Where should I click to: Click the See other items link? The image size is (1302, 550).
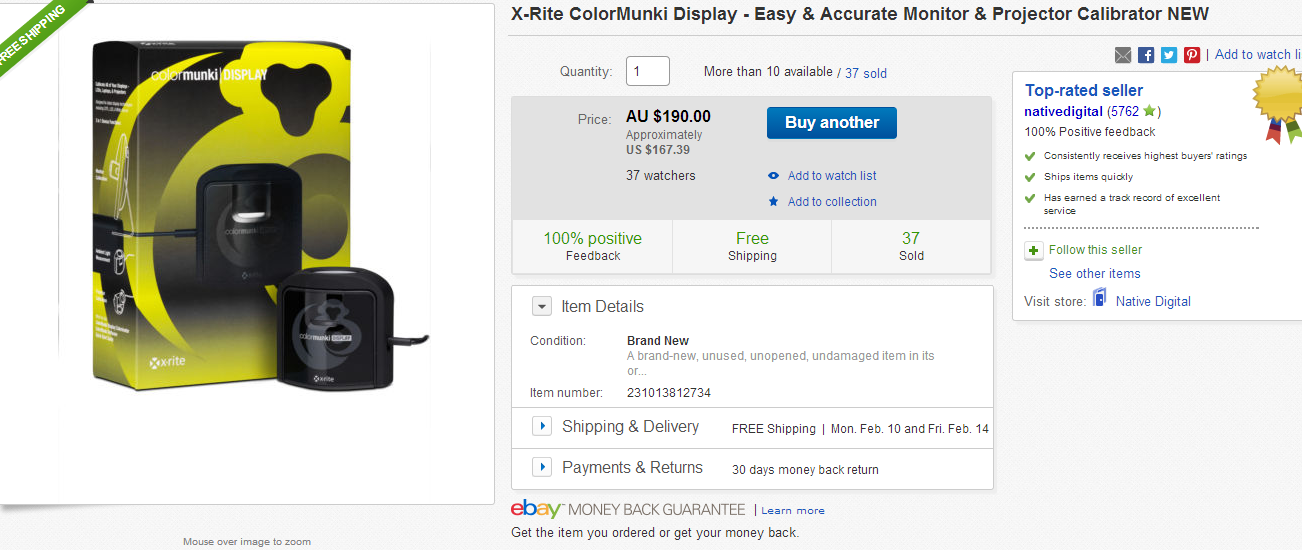1094,274
